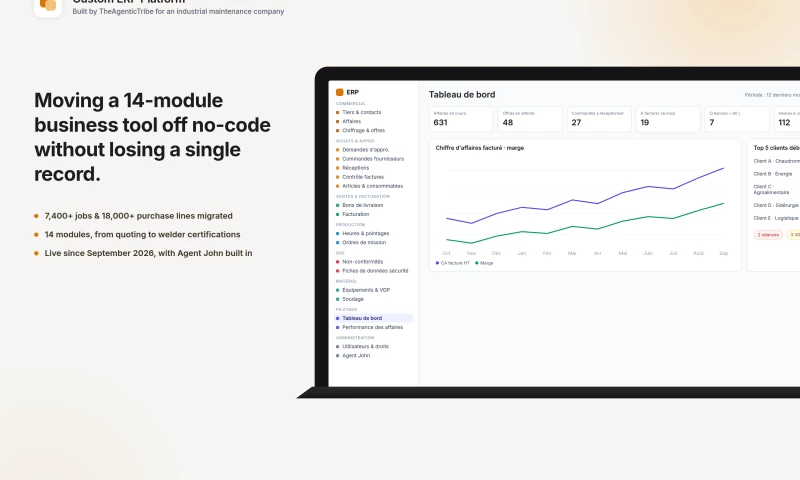
Task: Open Tiers & contacts in ERP sidebar
Action: tap(362, 112)
